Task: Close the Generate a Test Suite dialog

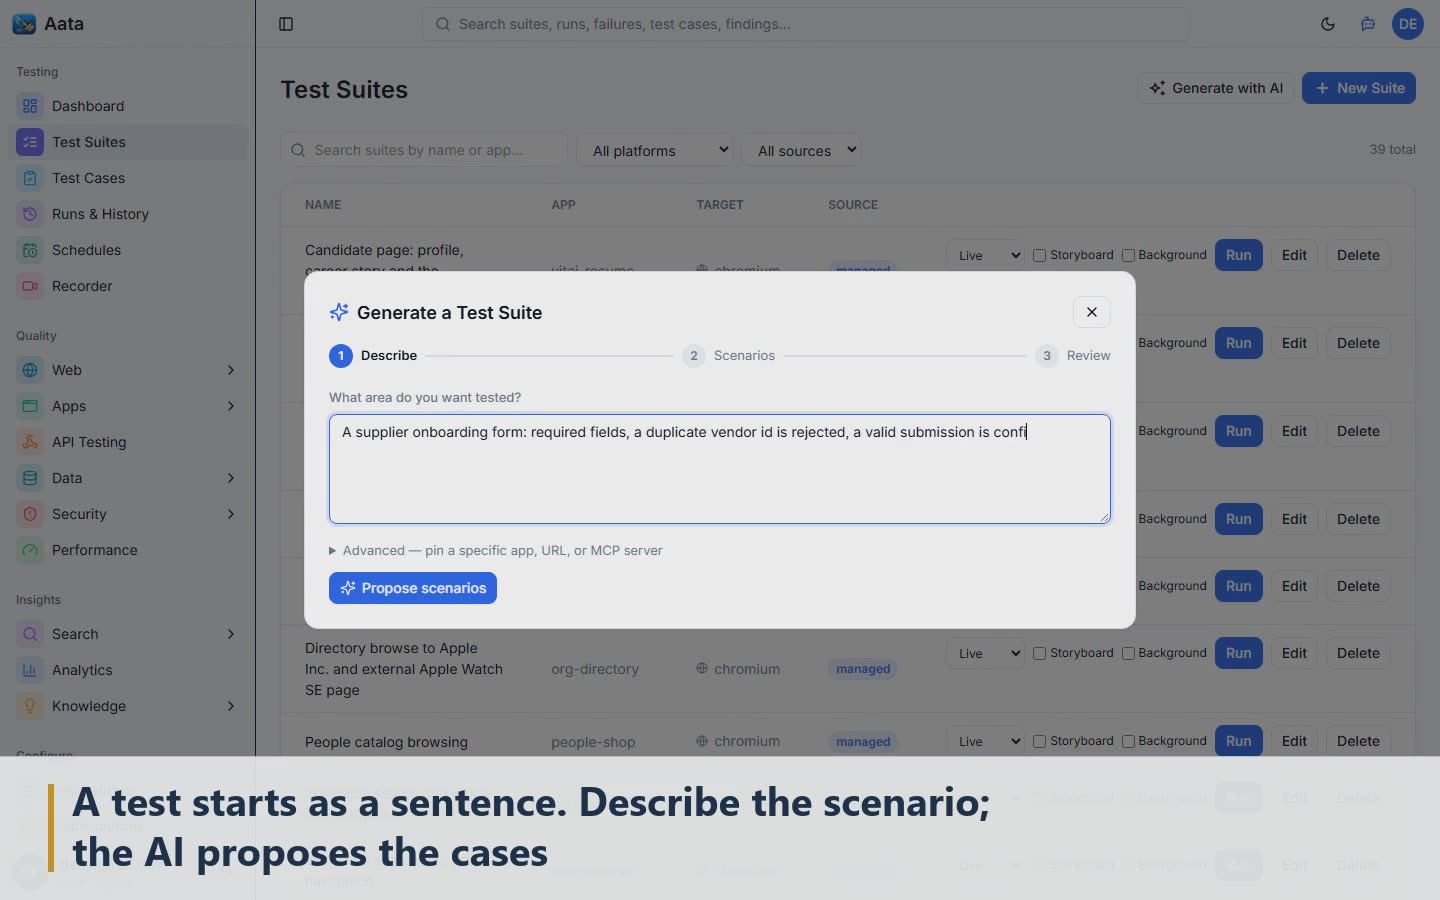Action: 1092,312
